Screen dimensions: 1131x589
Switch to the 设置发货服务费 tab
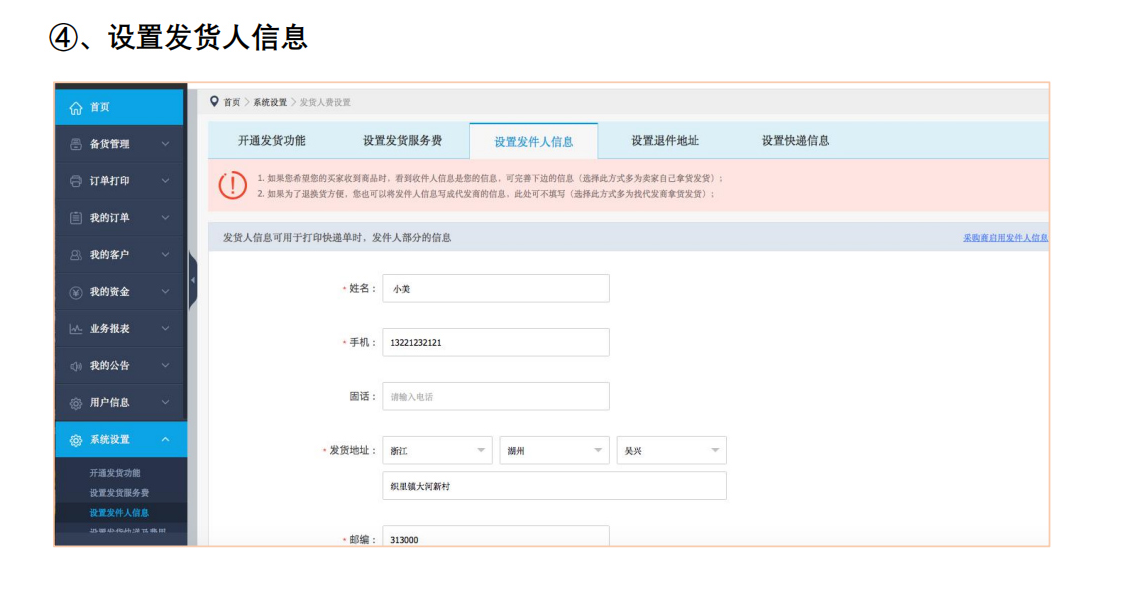[402, 141]
